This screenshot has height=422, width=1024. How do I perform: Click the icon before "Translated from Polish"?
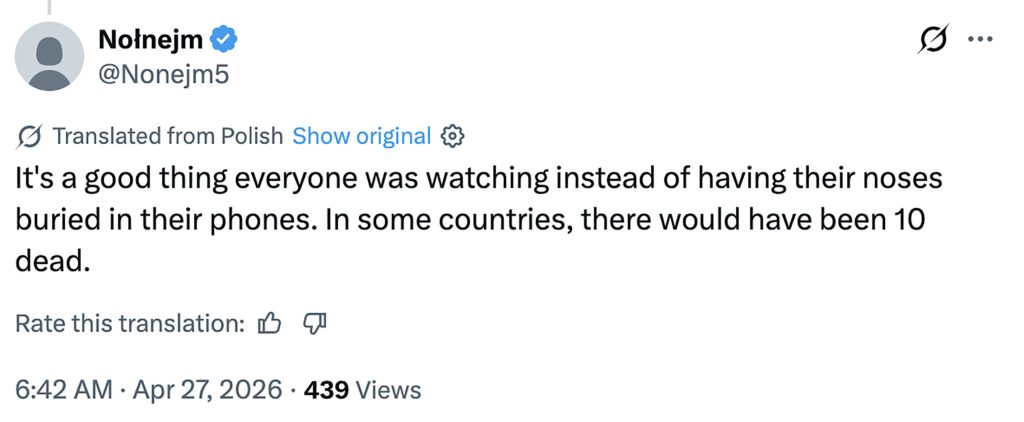(29, 136)
